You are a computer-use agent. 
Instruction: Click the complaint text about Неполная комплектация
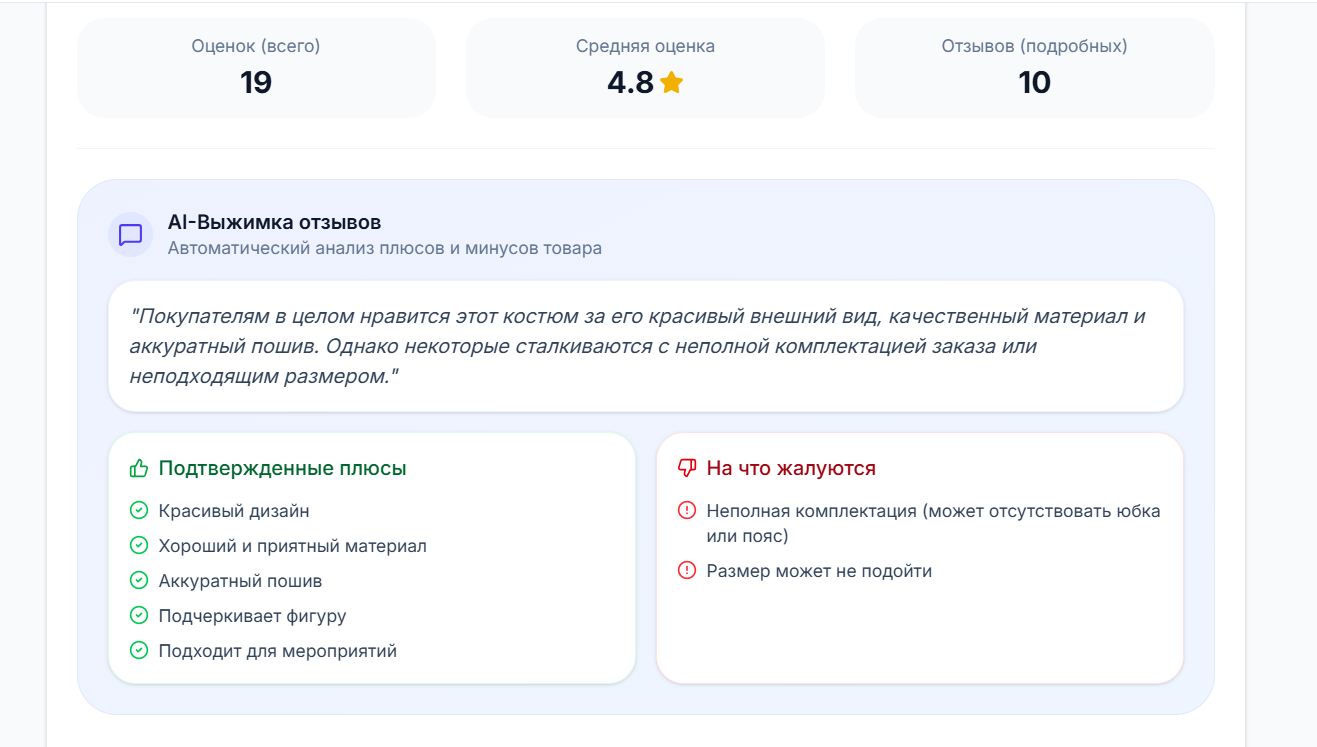934,524
